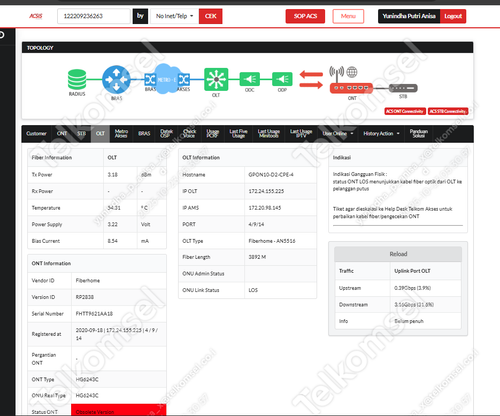Click the Serial Number value FHTT9521AA18
This screenshot has height=416, width=500.
(94, 314)
